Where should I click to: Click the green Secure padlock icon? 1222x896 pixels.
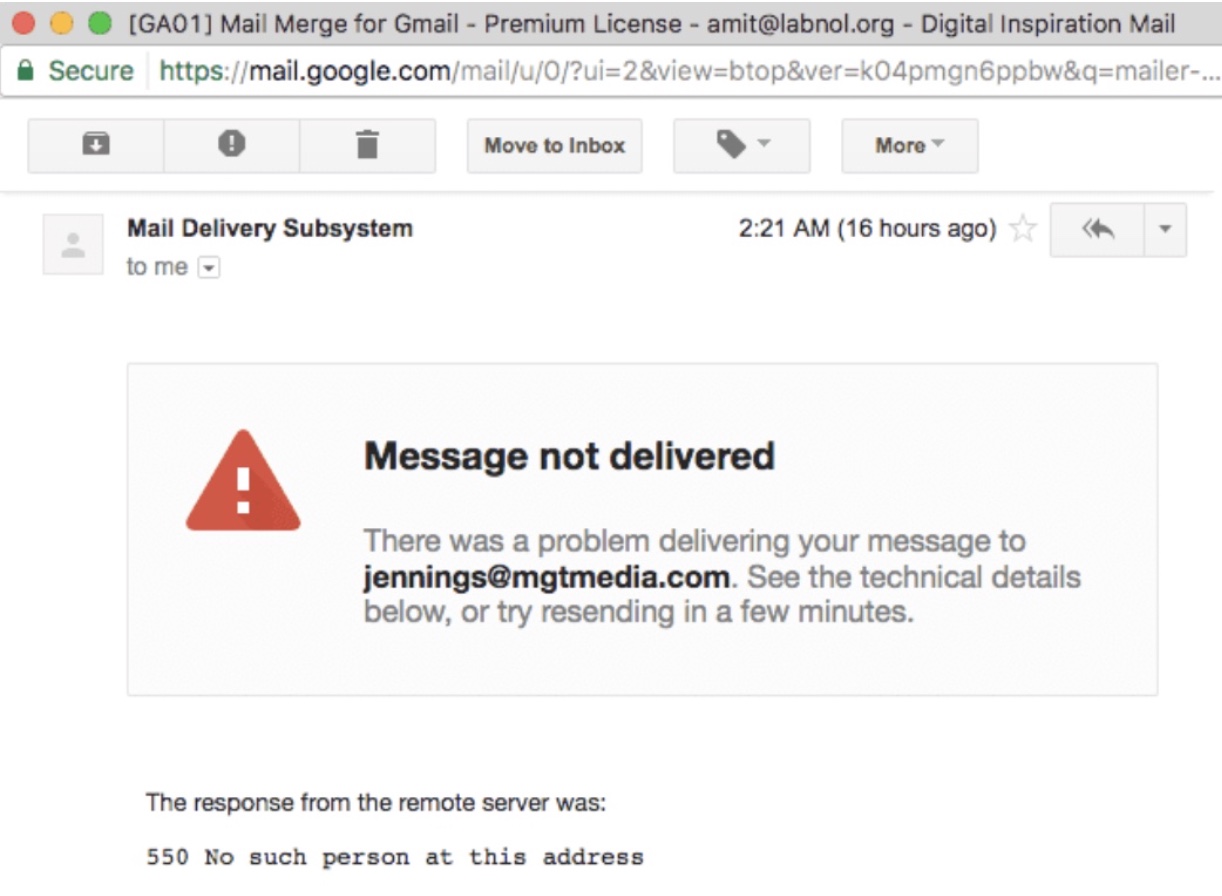click(26, 71)
